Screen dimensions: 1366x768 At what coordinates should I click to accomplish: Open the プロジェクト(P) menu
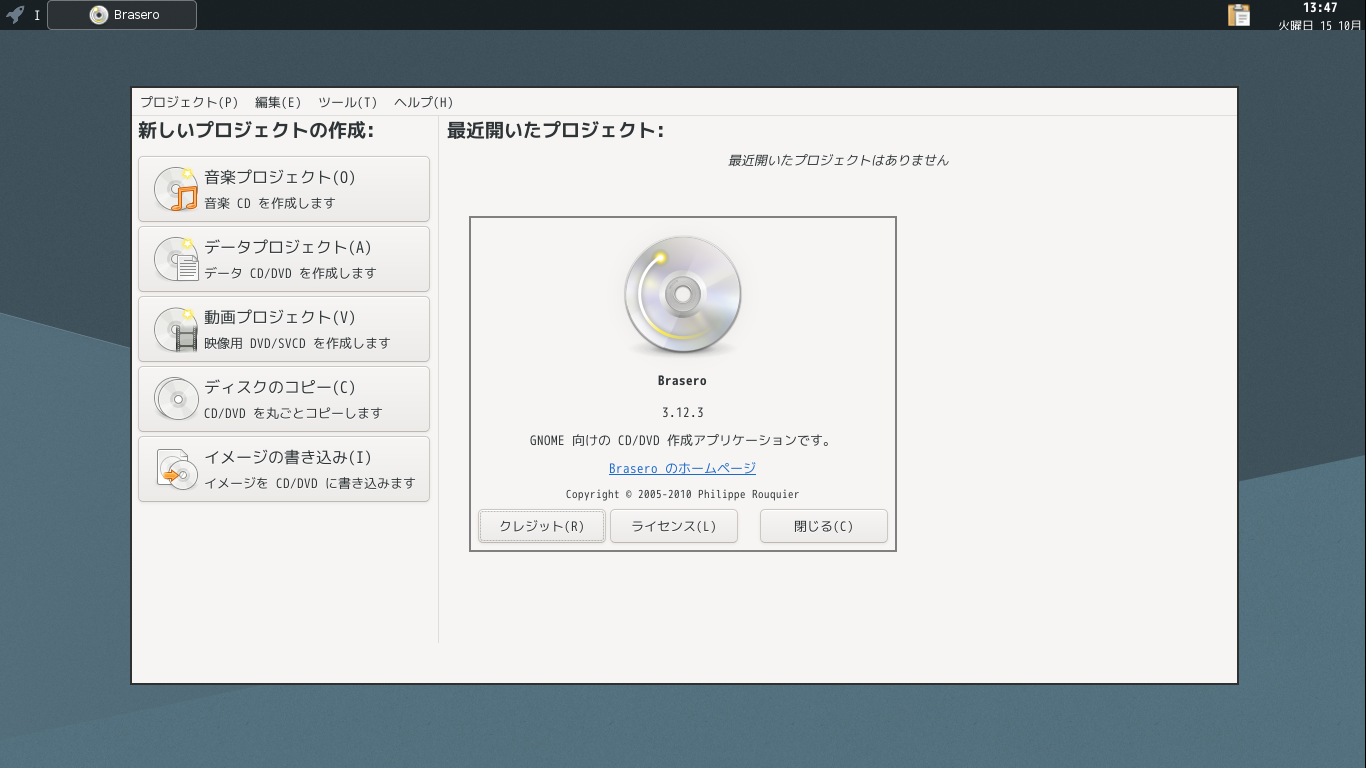click(189, 102)
